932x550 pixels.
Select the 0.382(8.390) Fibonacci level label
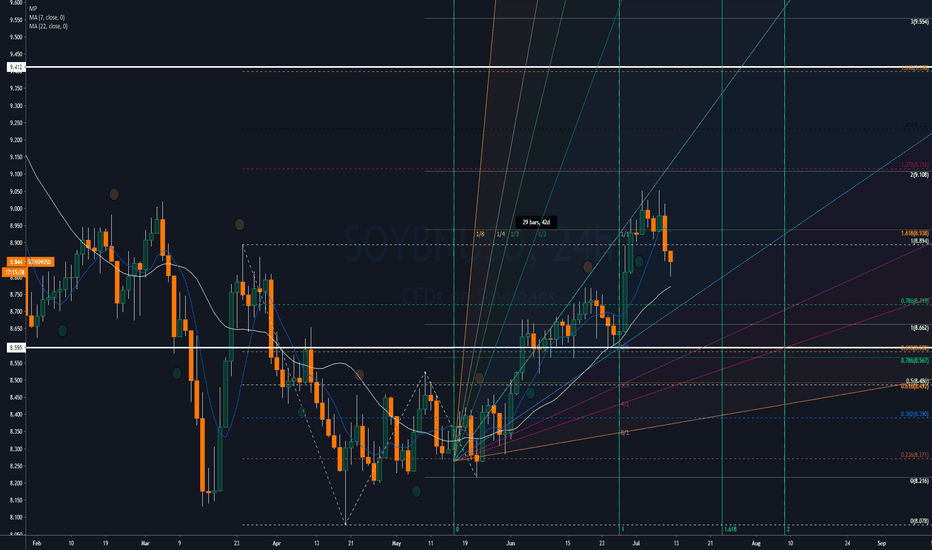point(915,414)
